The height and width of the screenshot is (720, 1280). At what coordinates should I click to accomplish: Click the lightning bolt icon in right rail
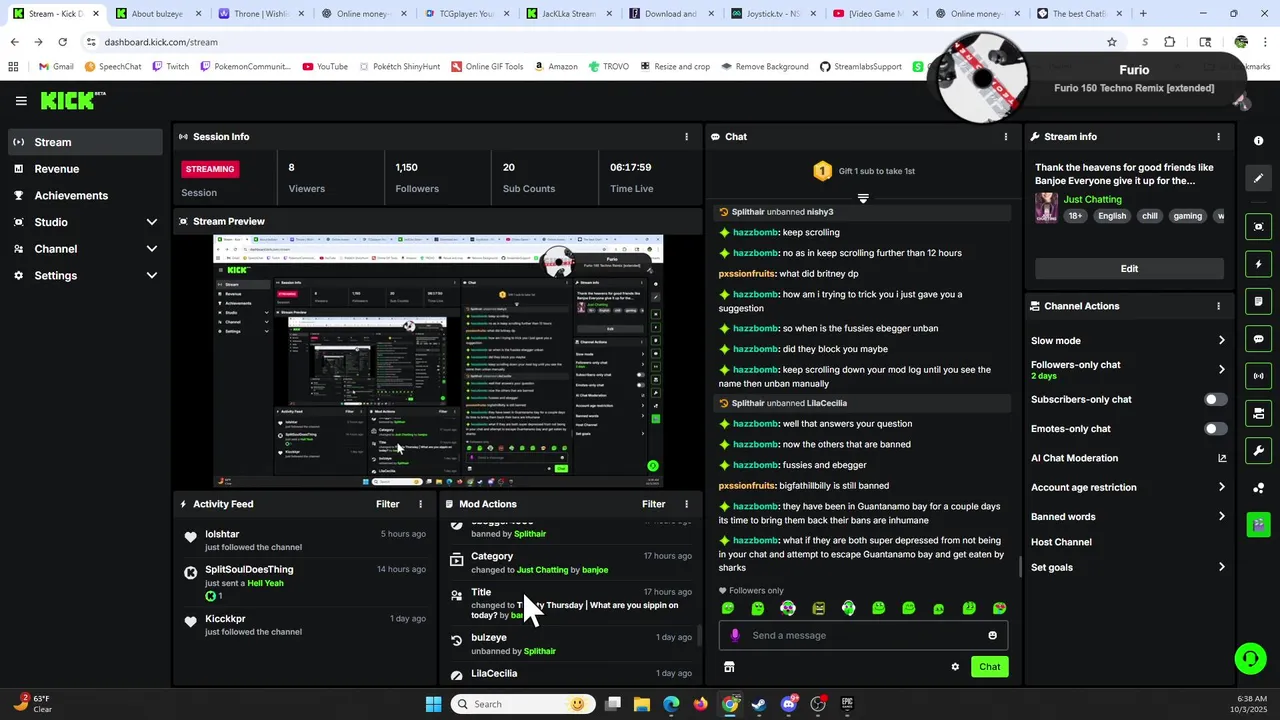point(1258,264)
